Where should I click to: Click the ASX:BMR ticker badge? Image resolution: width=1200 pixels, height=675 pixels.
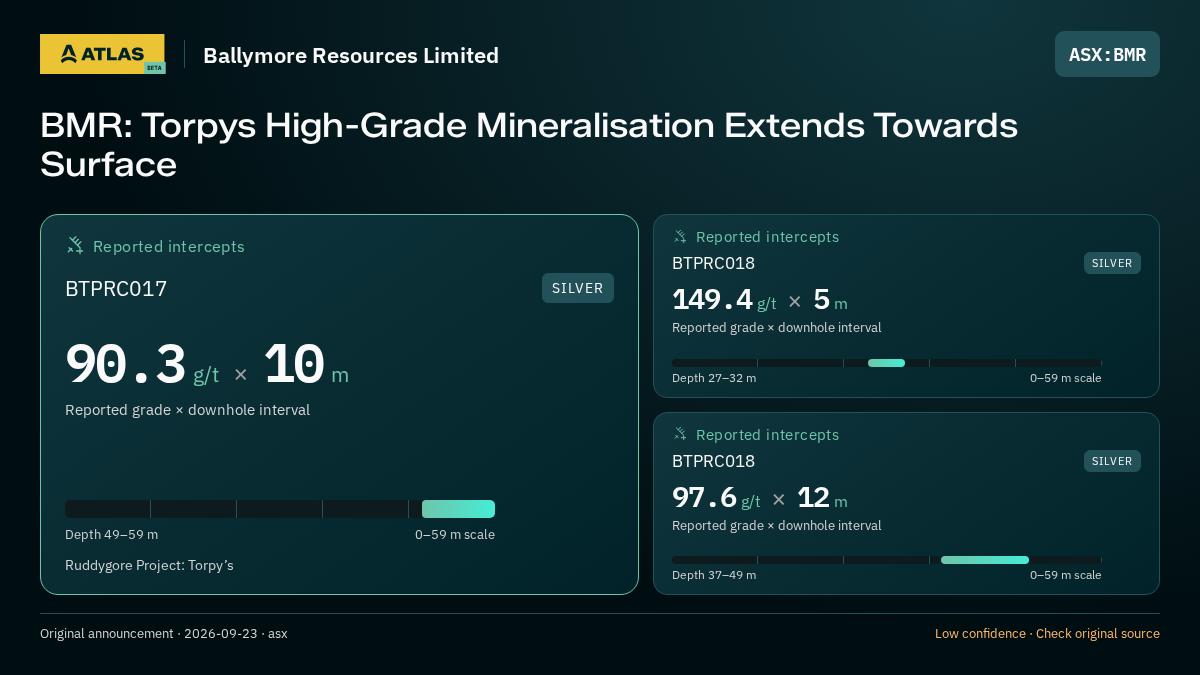(1107, 54)
